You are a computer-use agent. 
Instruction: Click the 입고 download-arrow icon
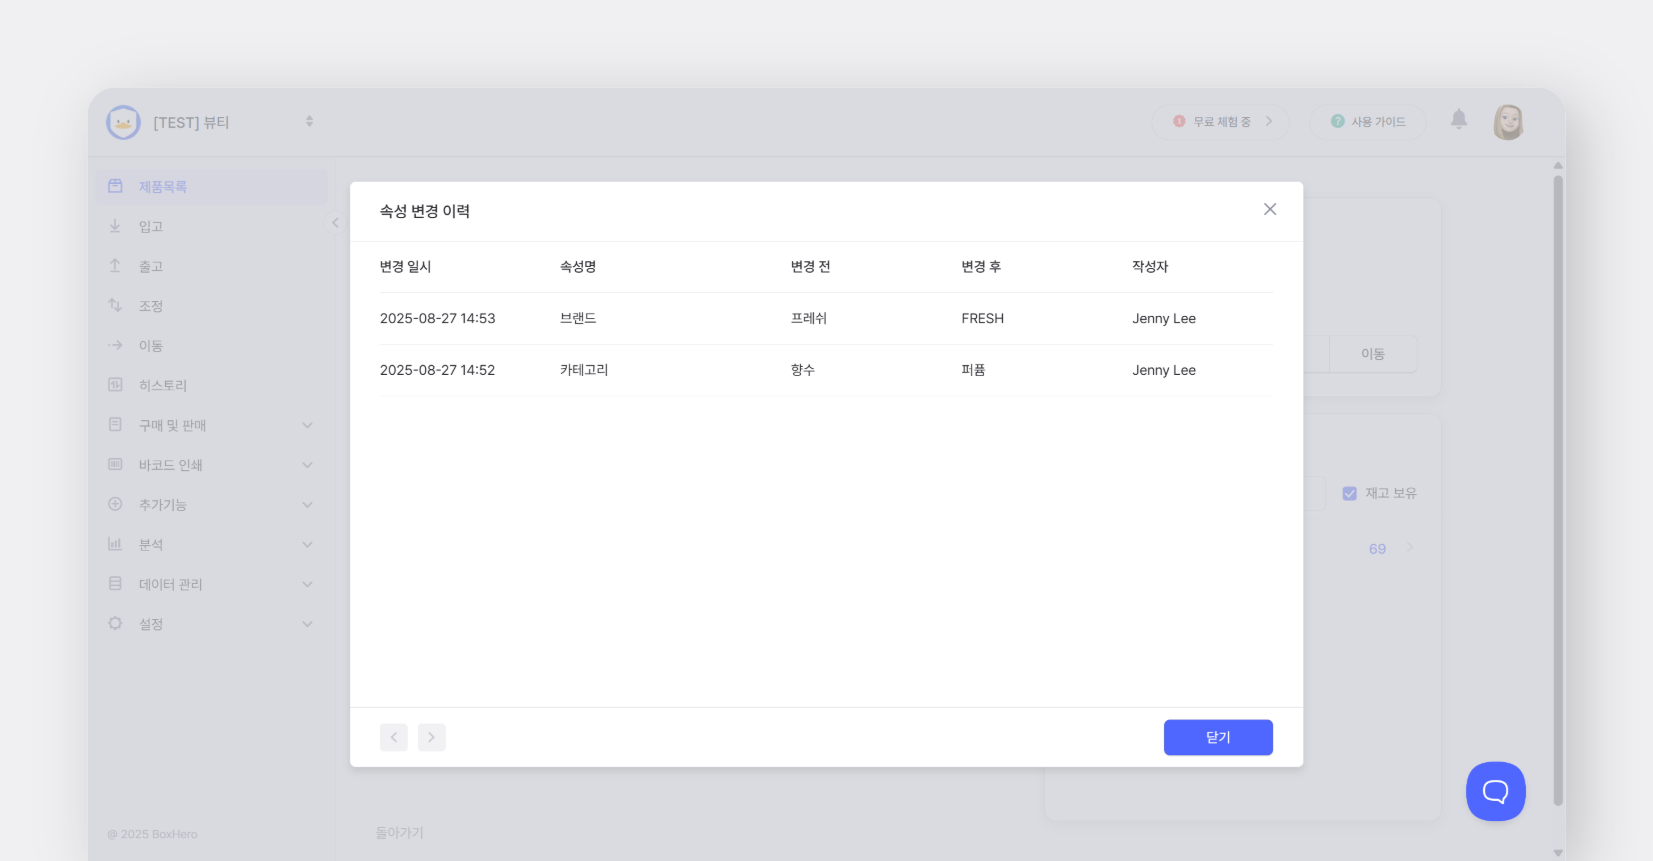[x=115, y=226]
